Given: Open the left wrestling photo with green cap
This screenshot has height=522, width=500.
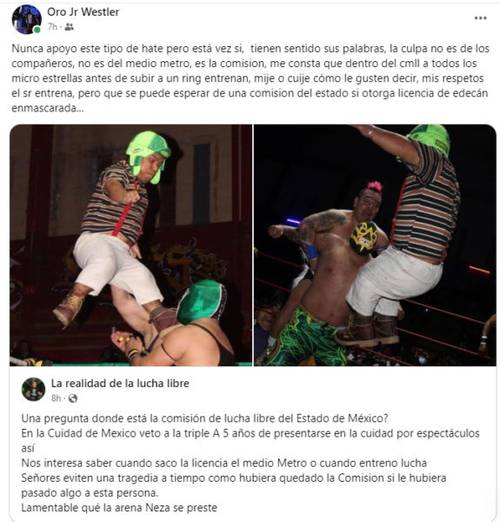Looking at the screenshot, I should pyautogui.click(x=131, y=245).
